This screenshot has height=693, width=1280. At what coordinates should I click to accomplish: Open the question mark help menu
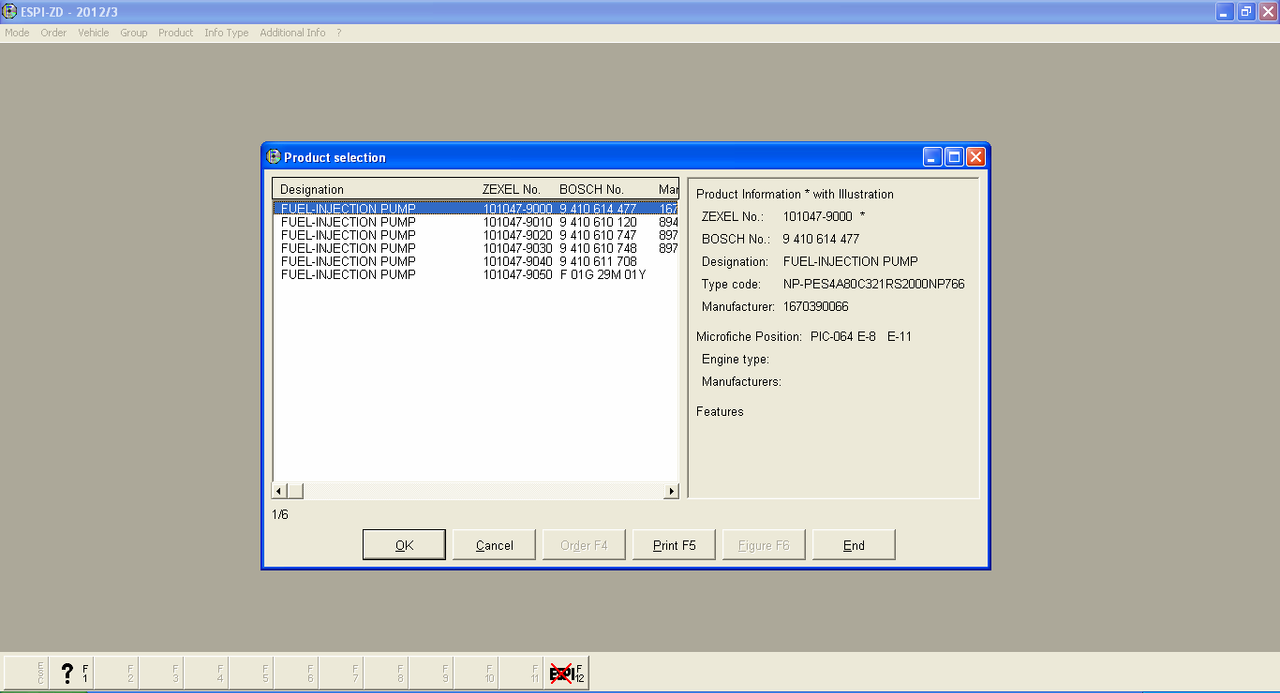coord(339,33)
